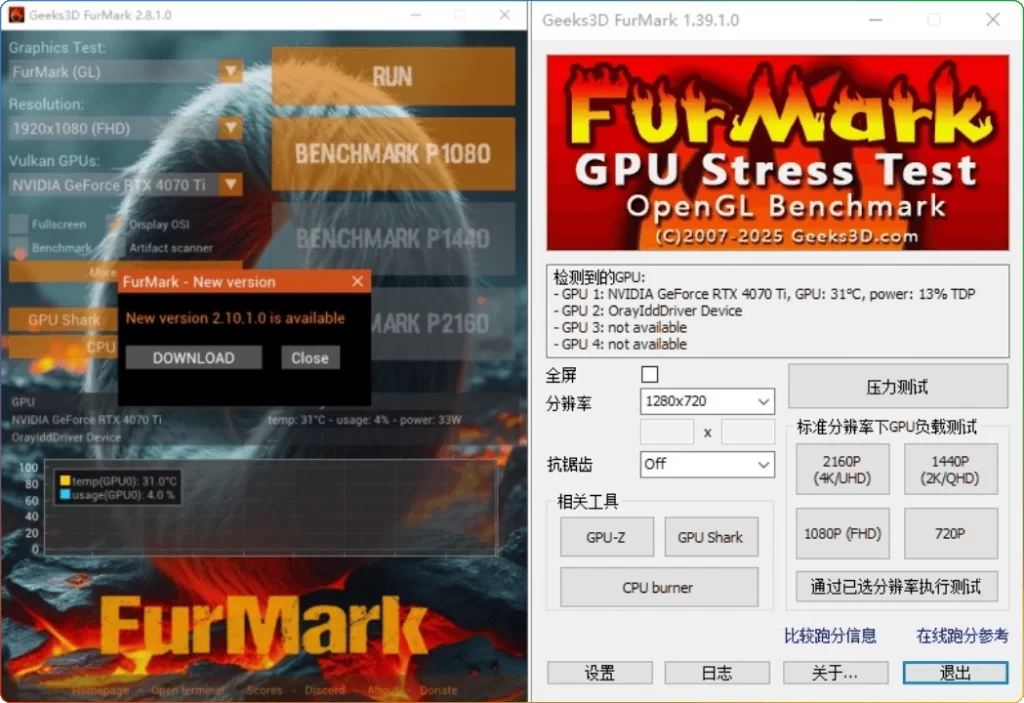Open the 分辨率 resolution dropdown showing 1280x720
The height and width of the screenshot is (703, 1024).
706,401
